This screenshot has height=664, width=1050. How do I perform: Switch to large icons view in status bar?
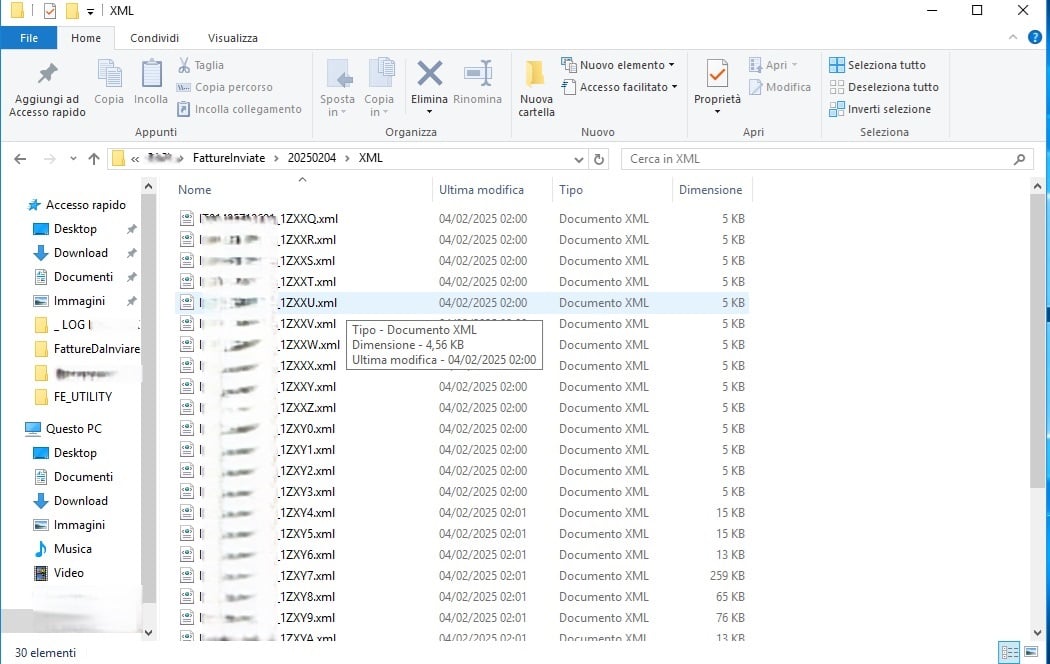click(1033, 652)
